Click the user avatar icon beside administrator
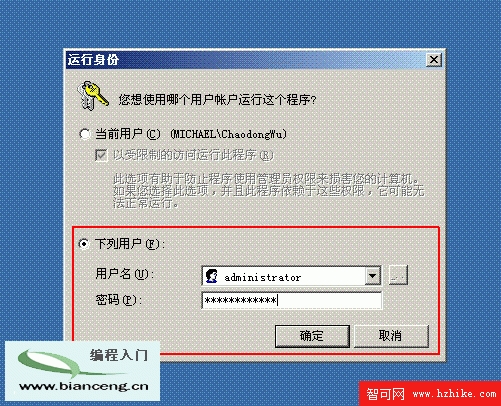 click(x=211, y=276)
